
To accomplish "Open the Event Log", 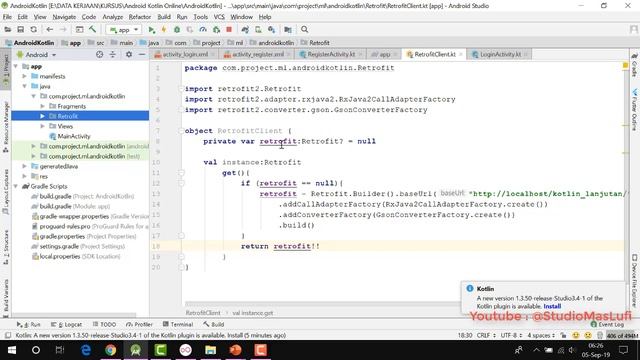I will [607, 324].
